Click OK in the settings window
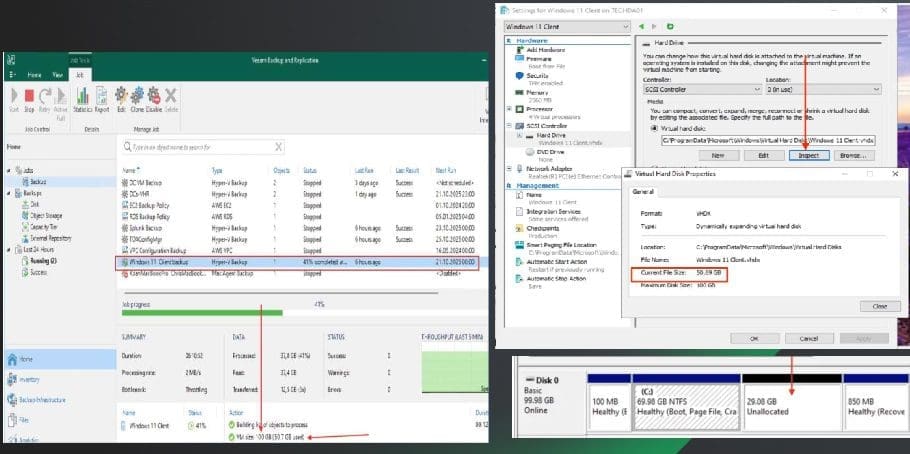This screenshot has width=910, height=454. pyautogui.click(x=754, y=338)
